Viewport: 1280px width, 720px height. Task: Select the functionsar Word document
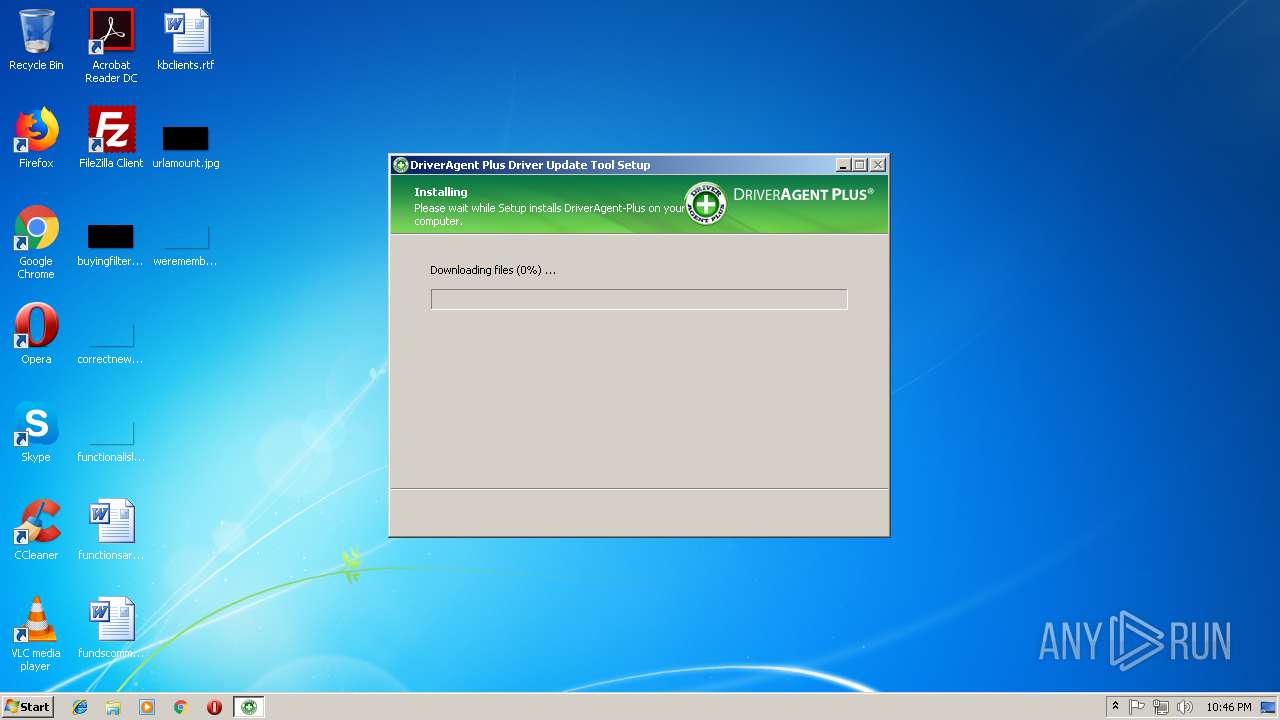(111, 530)
